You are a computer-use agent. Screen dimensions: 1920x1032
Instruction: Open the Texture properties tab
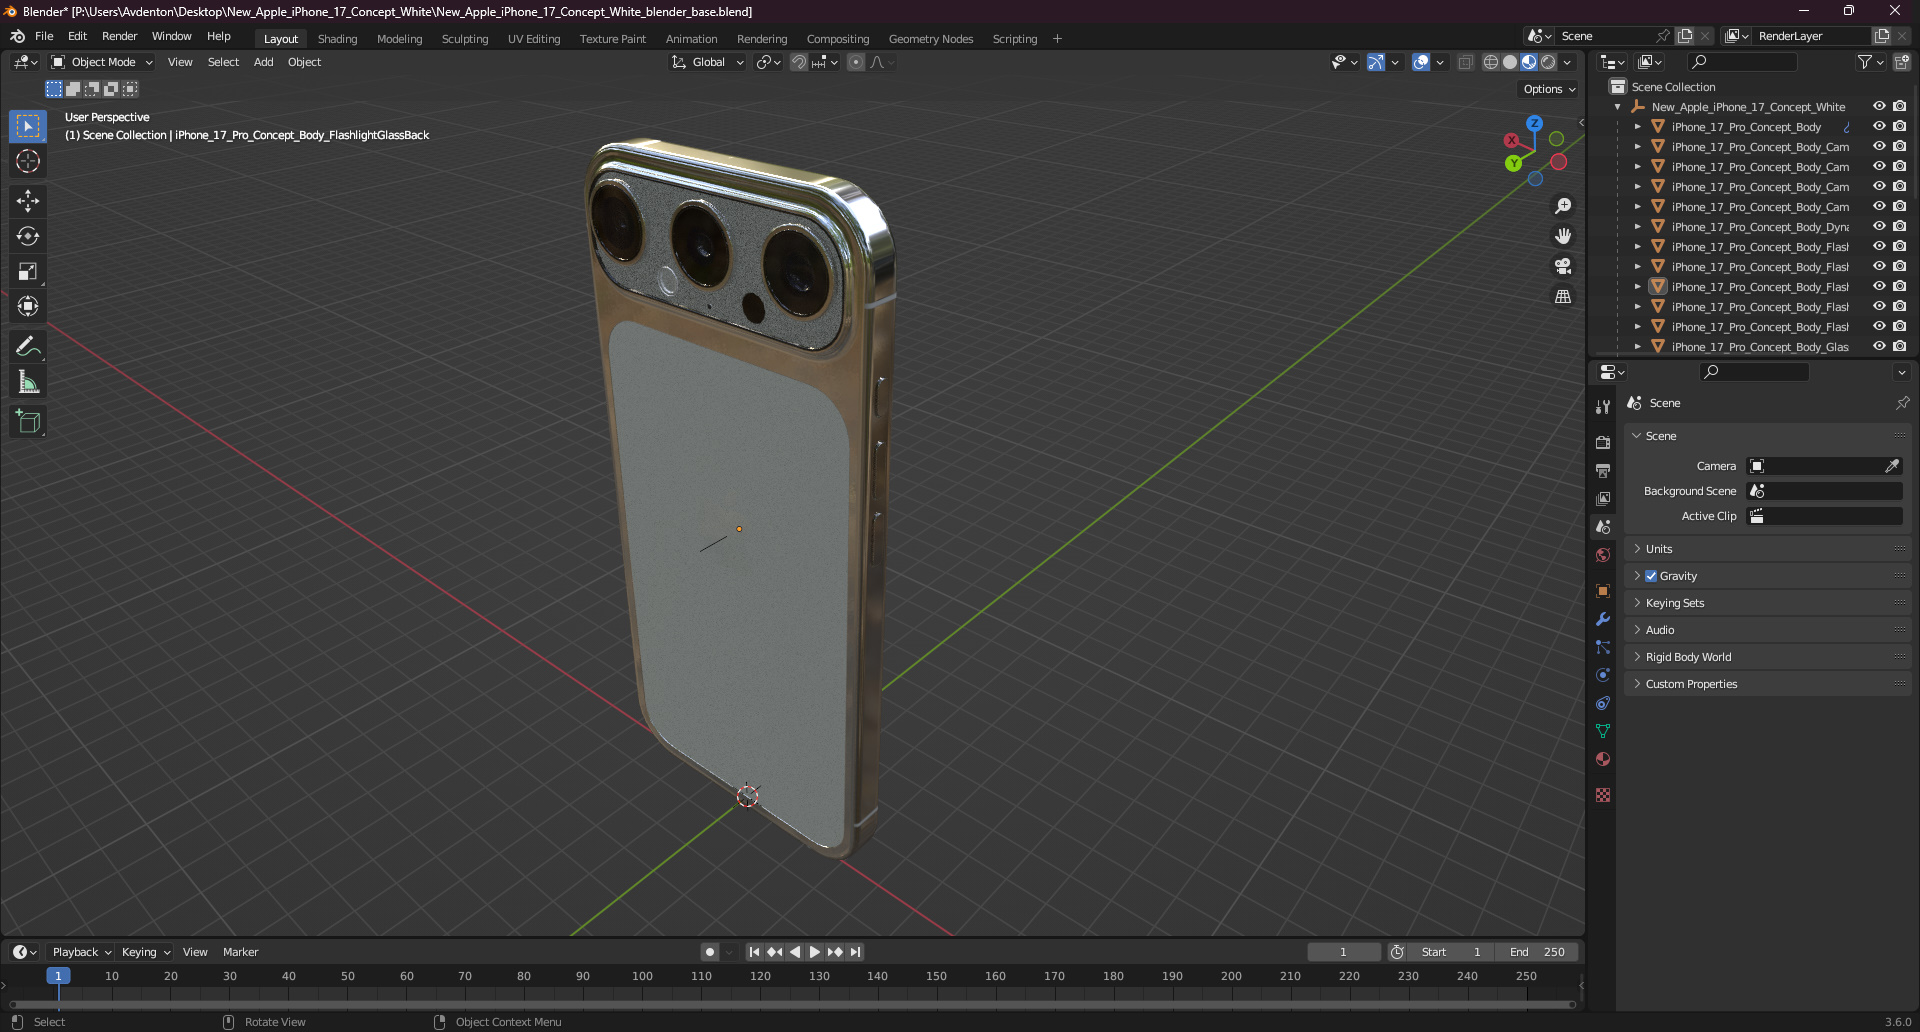click(x=1603, y=795)
